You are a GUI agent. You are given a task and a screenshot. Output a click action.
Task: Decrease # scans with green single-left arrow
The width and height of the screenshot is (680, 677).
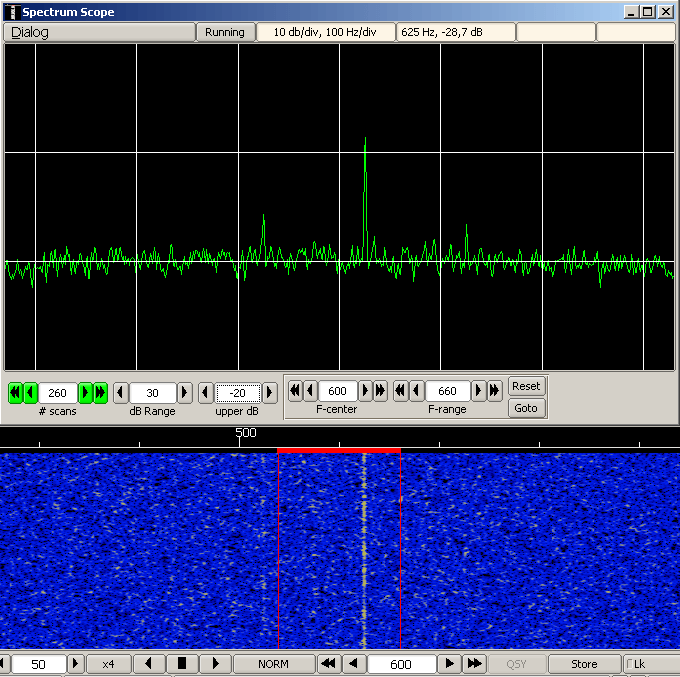30,393
